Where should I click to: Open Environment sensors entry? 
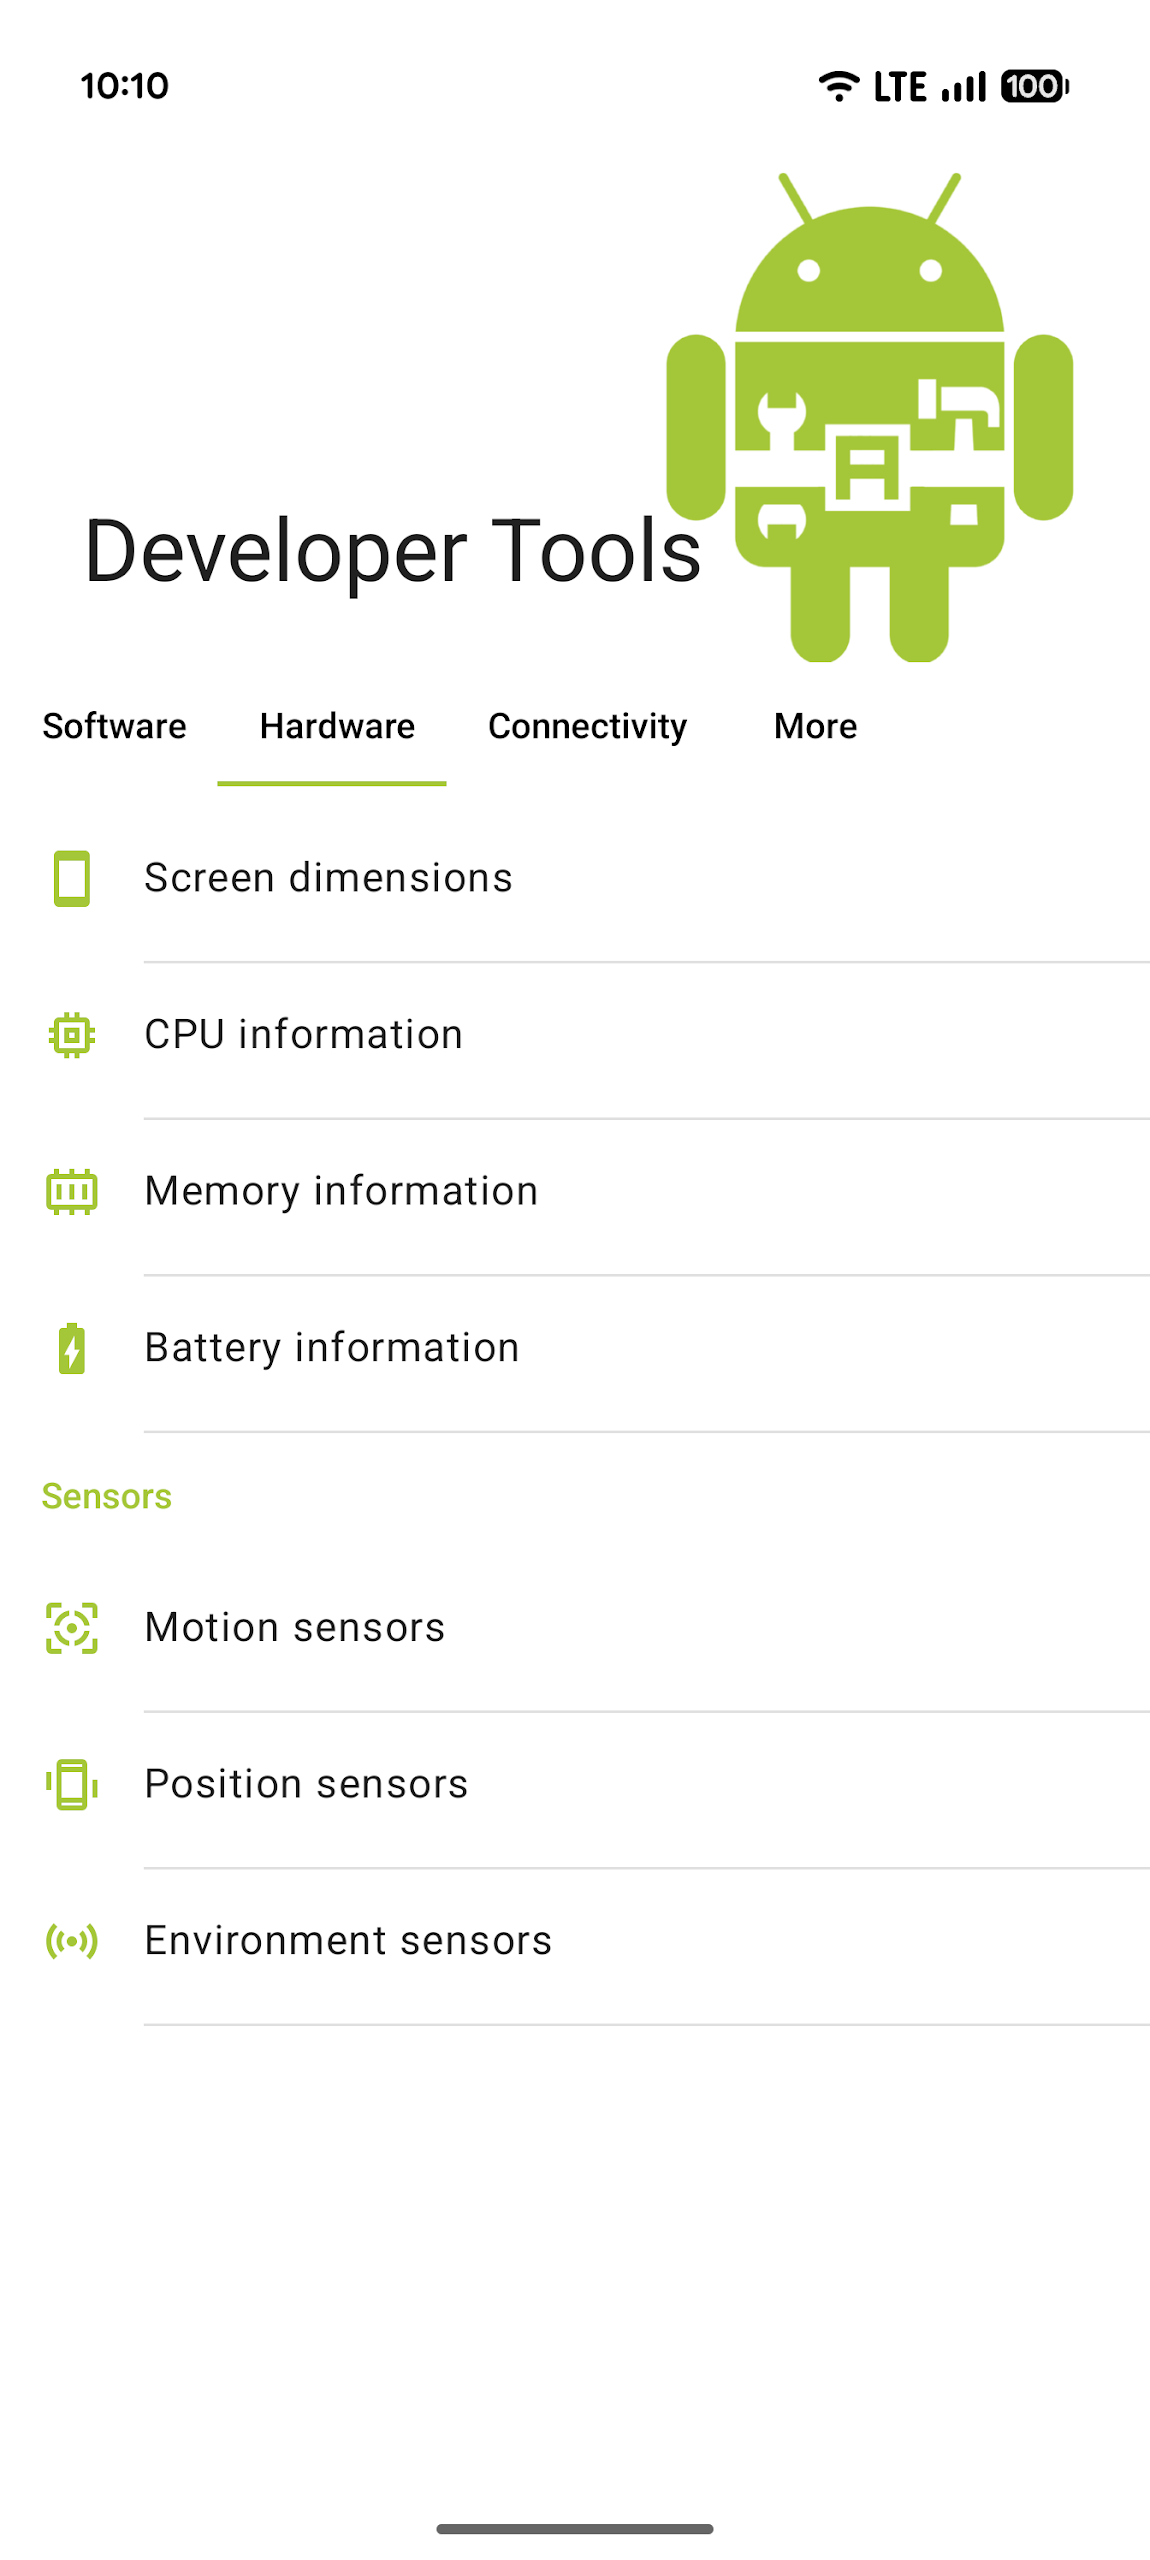pyautogui.click(x=348, y=1940)
